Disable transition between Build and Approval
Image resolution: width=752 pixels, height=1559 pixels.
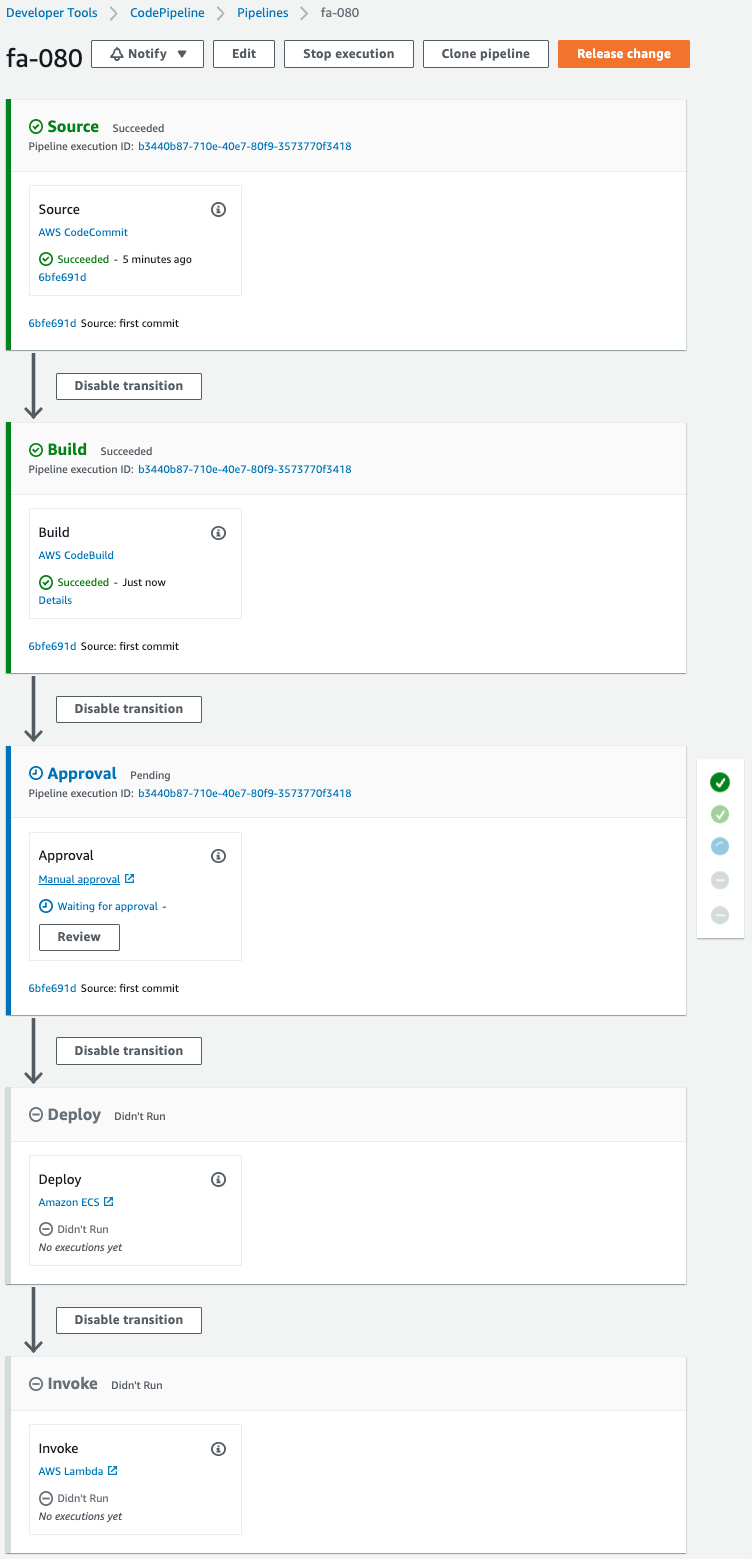coord(129,709)
